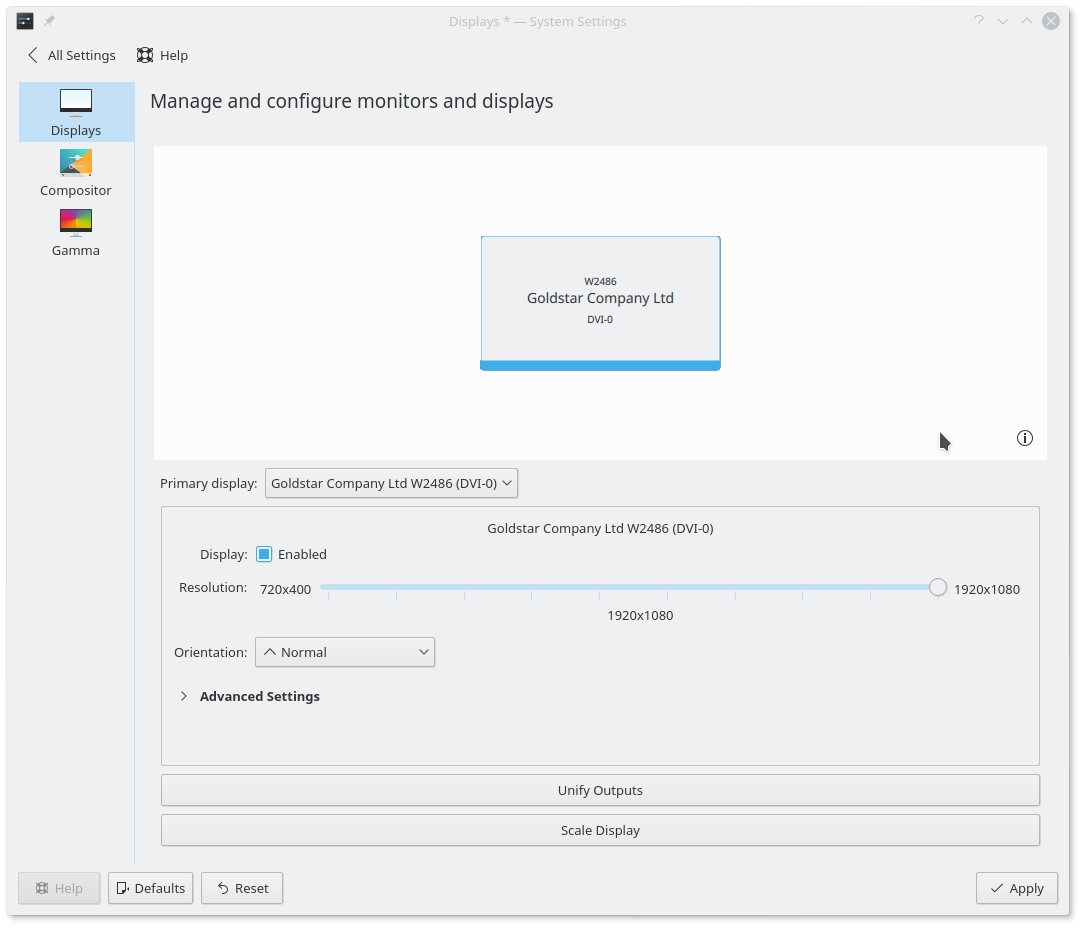Screen dimensions: 1082x928
Task: Click the What's This question mark icon
Action: click(x=978, y=21)
